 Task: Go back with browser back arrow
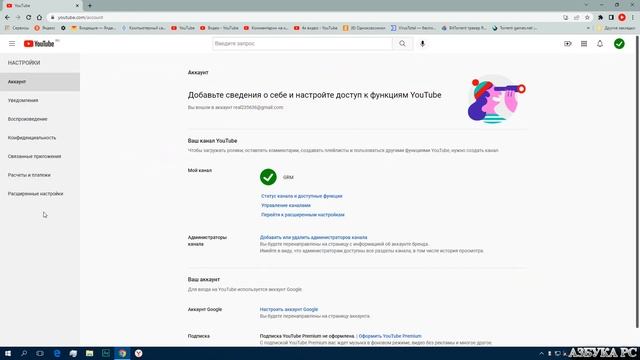pos(7,18)
